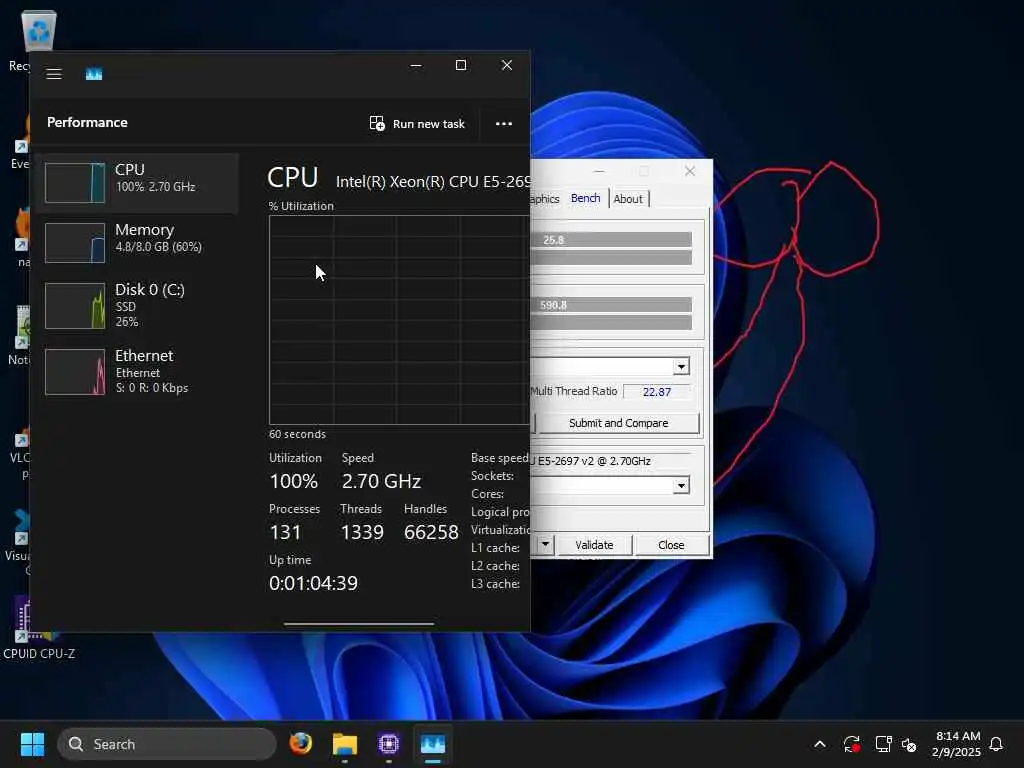1024x768 pixels.
Task: Show hidden system tray icons
Action: tap(820, 744)
